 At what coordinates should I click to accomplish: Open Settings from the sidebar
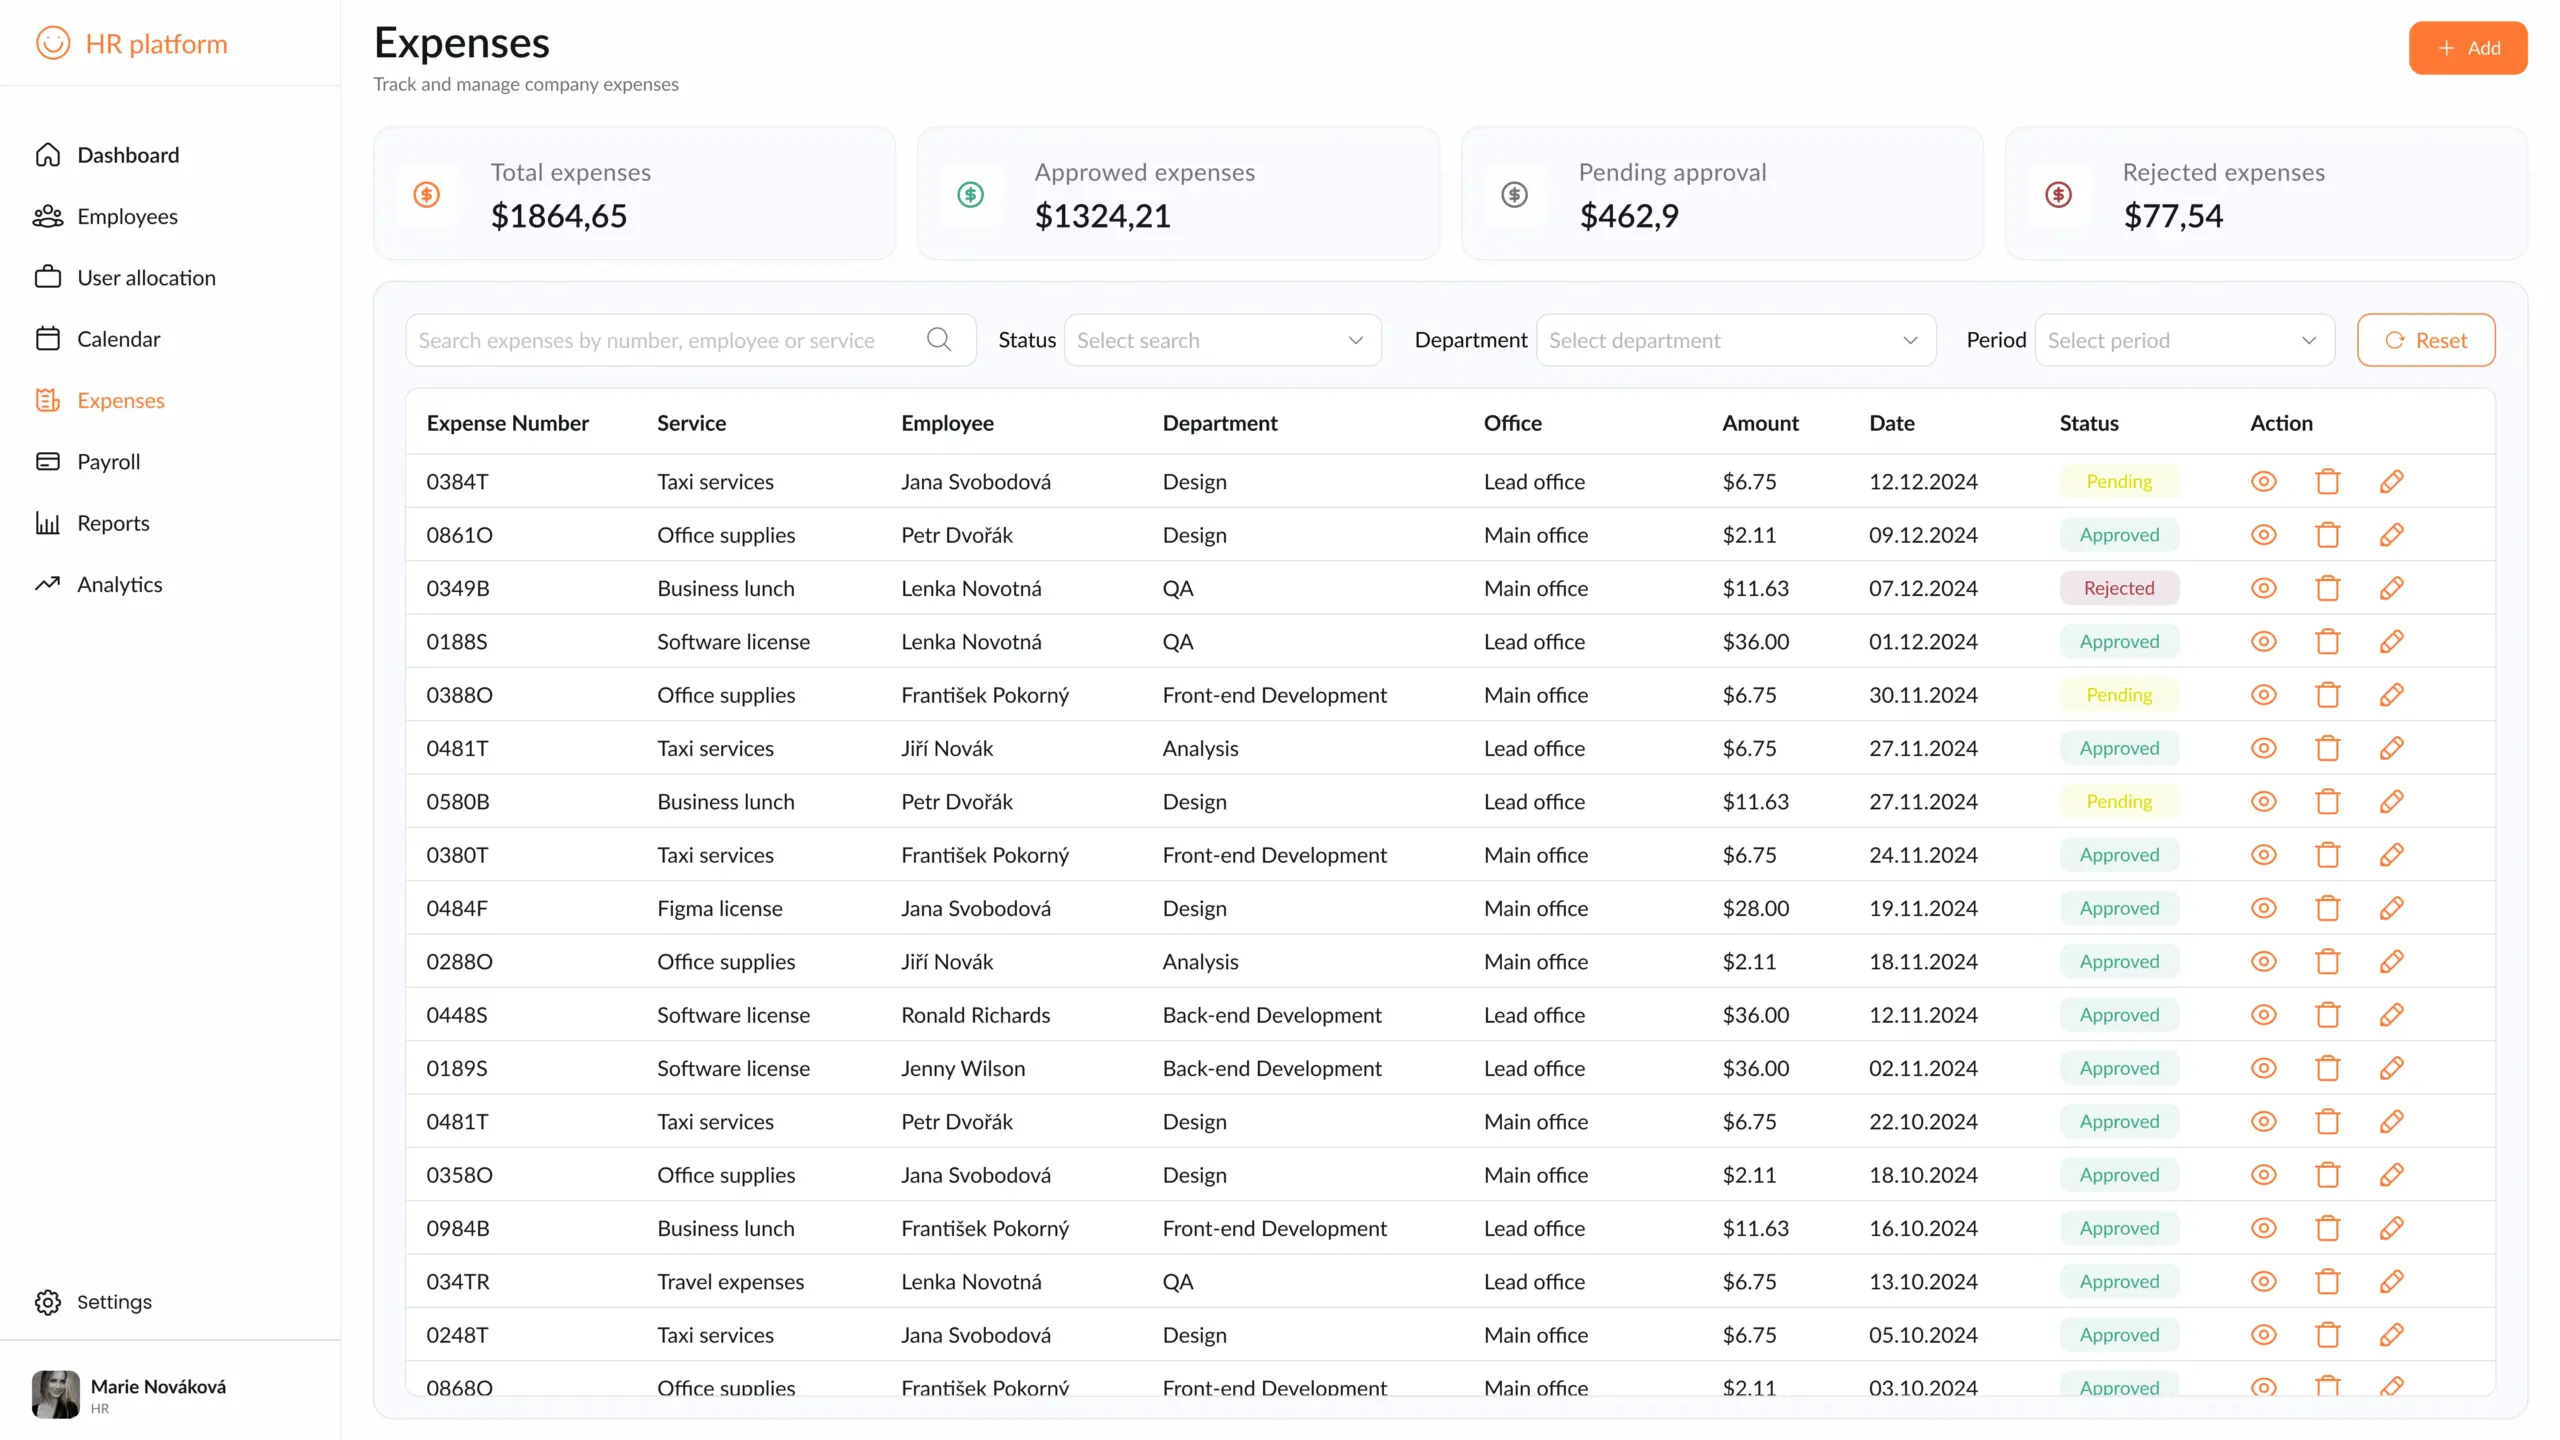tap(113, 1302)
